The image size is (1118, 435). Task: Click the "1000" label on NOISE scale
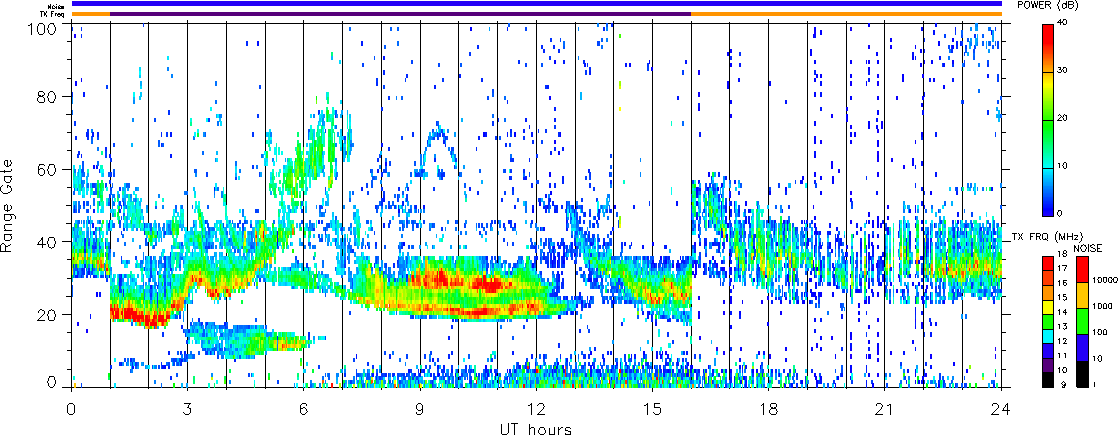pos(1102,306)
